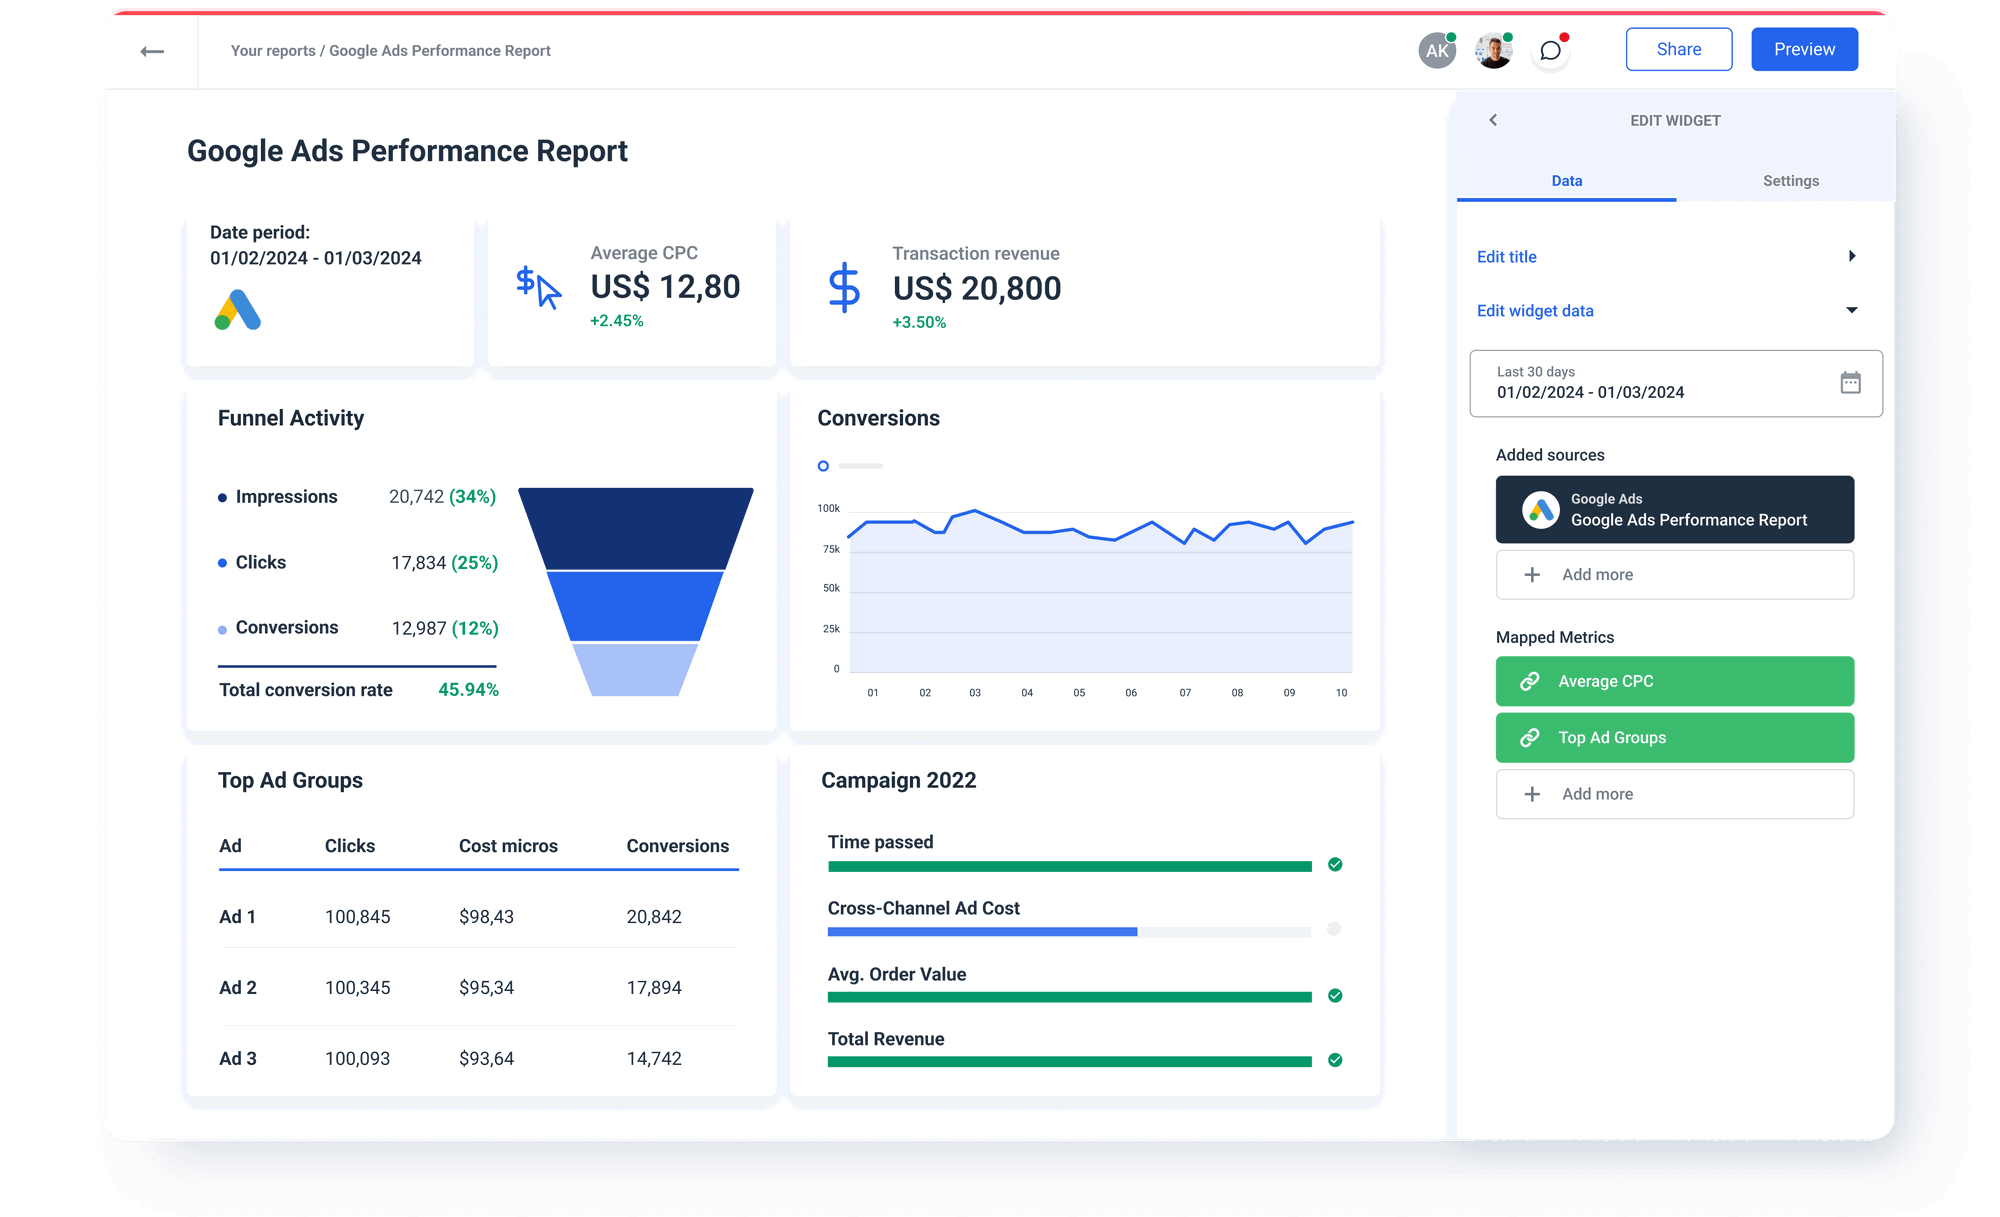2000x1217 pixels.
Task: Click the Preview button
Action: tap(1804, 48)
